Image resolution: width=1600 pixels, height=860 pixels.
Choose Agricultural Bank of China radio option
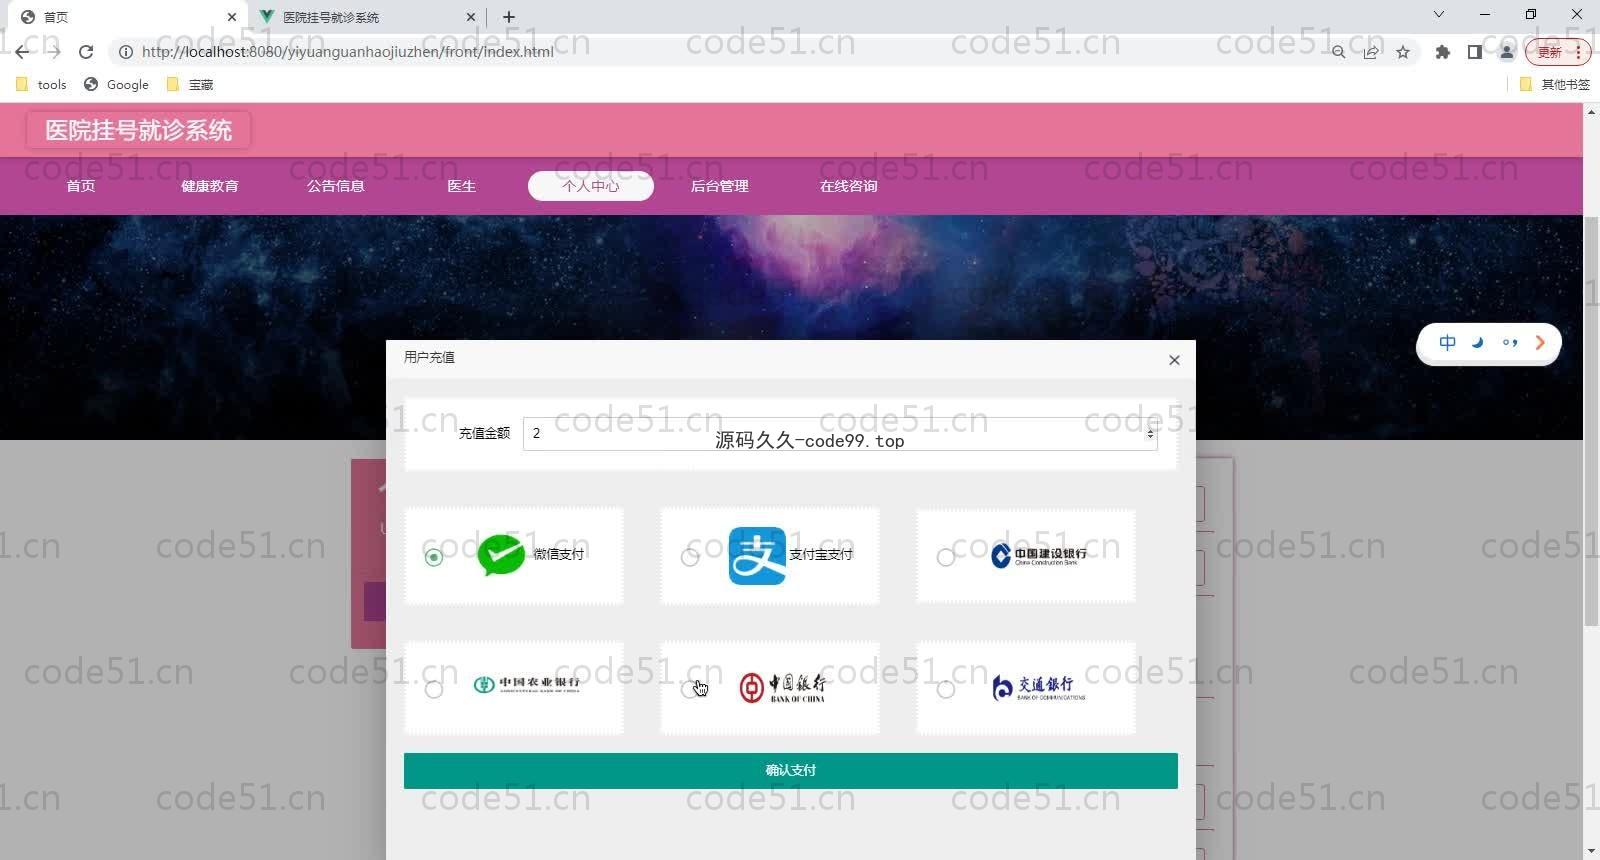point(434,689)
